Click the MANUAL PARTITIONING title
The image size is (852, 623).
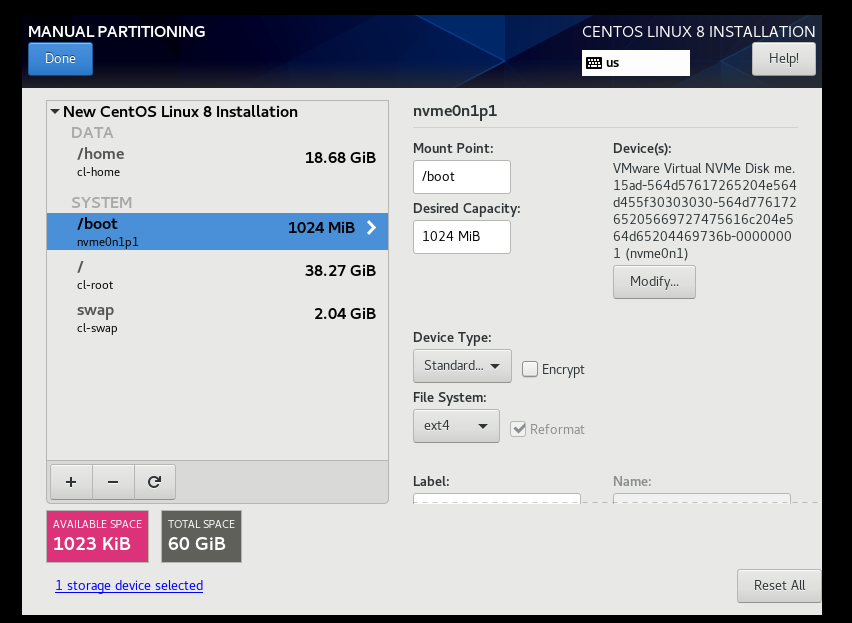pos(117,32)
